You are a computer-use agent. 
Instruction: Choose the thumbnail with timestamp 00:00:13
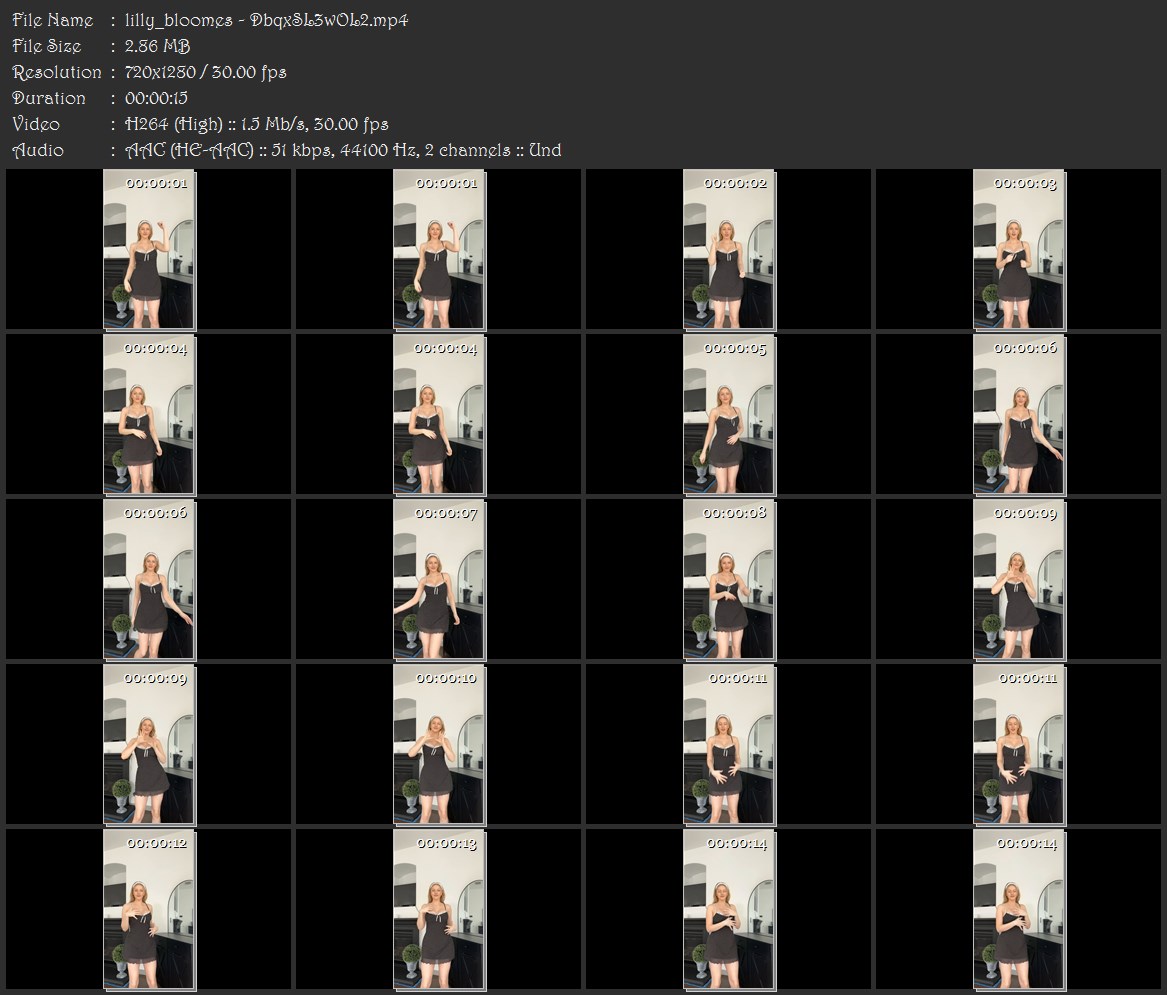point(439,909)
